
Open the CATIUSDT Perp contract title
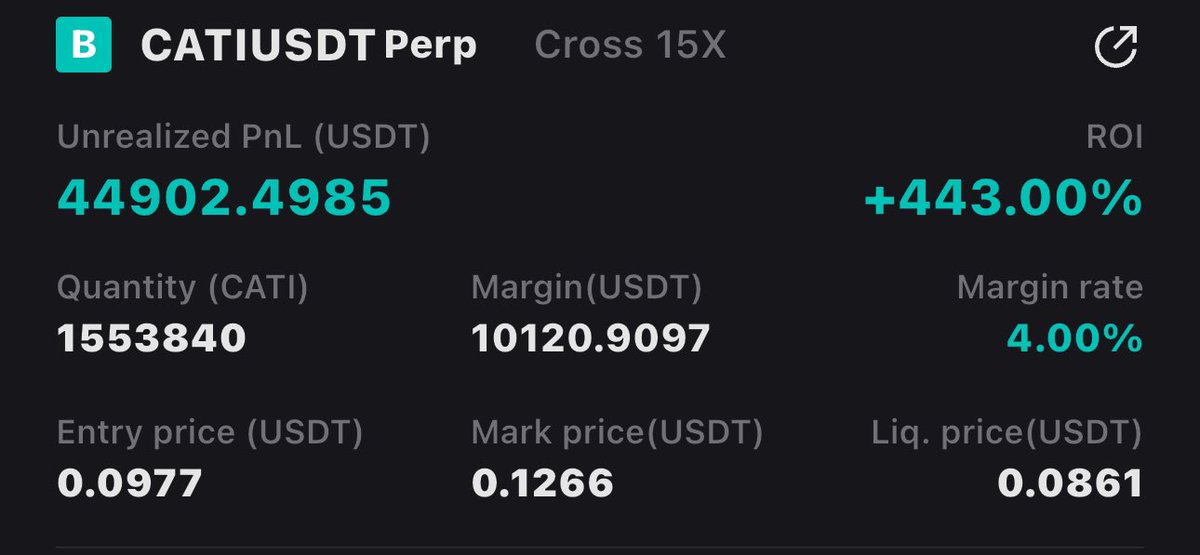pos(309,46)
